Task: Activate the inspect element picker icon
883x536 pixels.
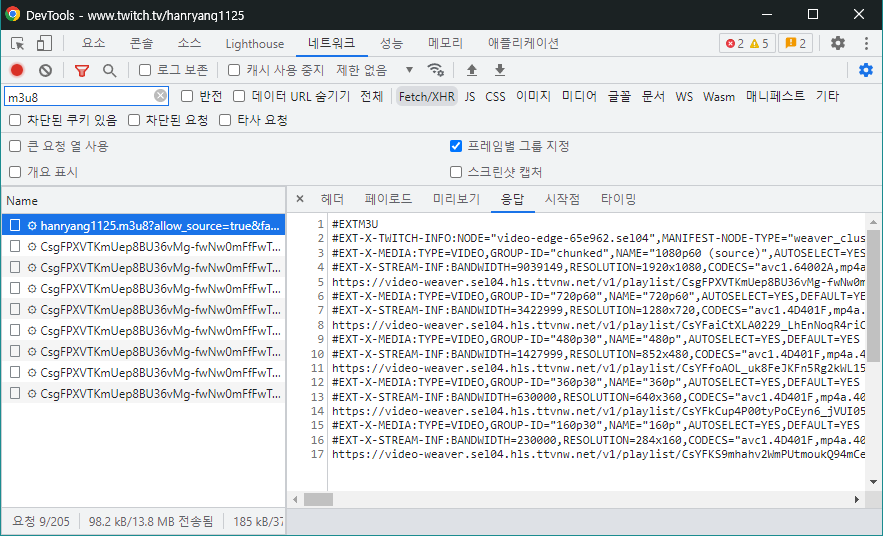Action: 17,43
